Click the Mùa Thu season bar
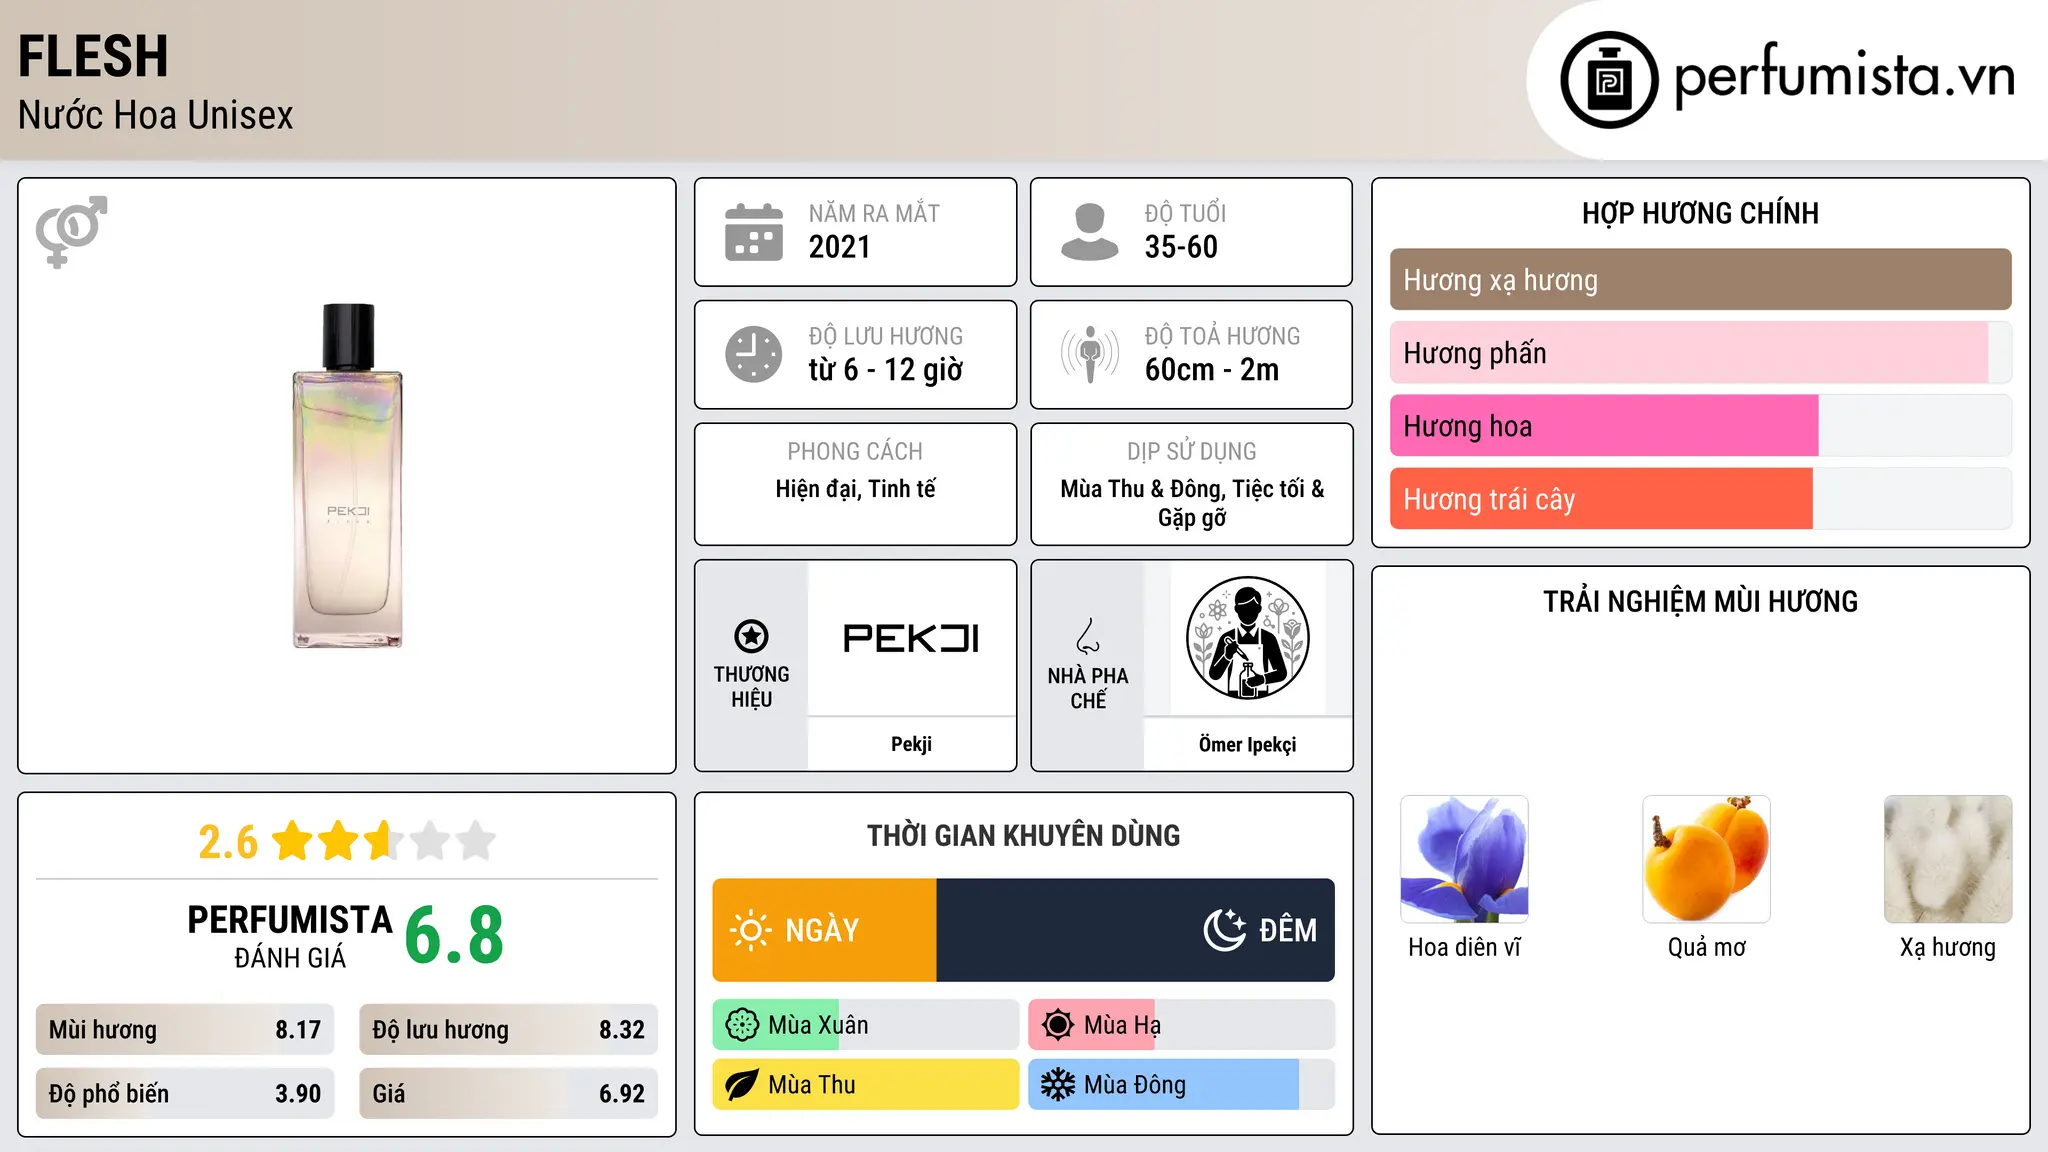The image size is (2048, 1152). [x=865, y=1085]
